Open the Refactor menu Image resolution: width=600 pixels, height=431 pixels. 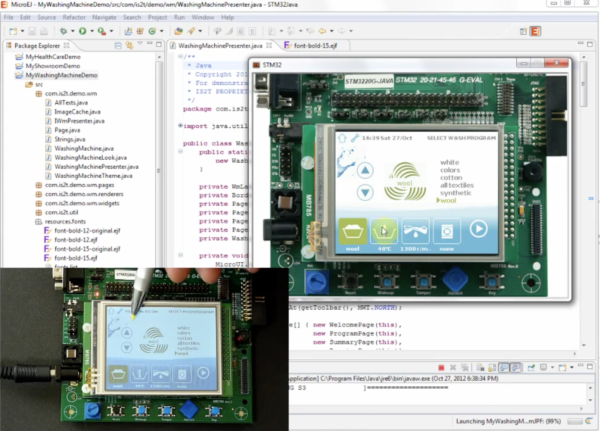(x=74, y=17)
